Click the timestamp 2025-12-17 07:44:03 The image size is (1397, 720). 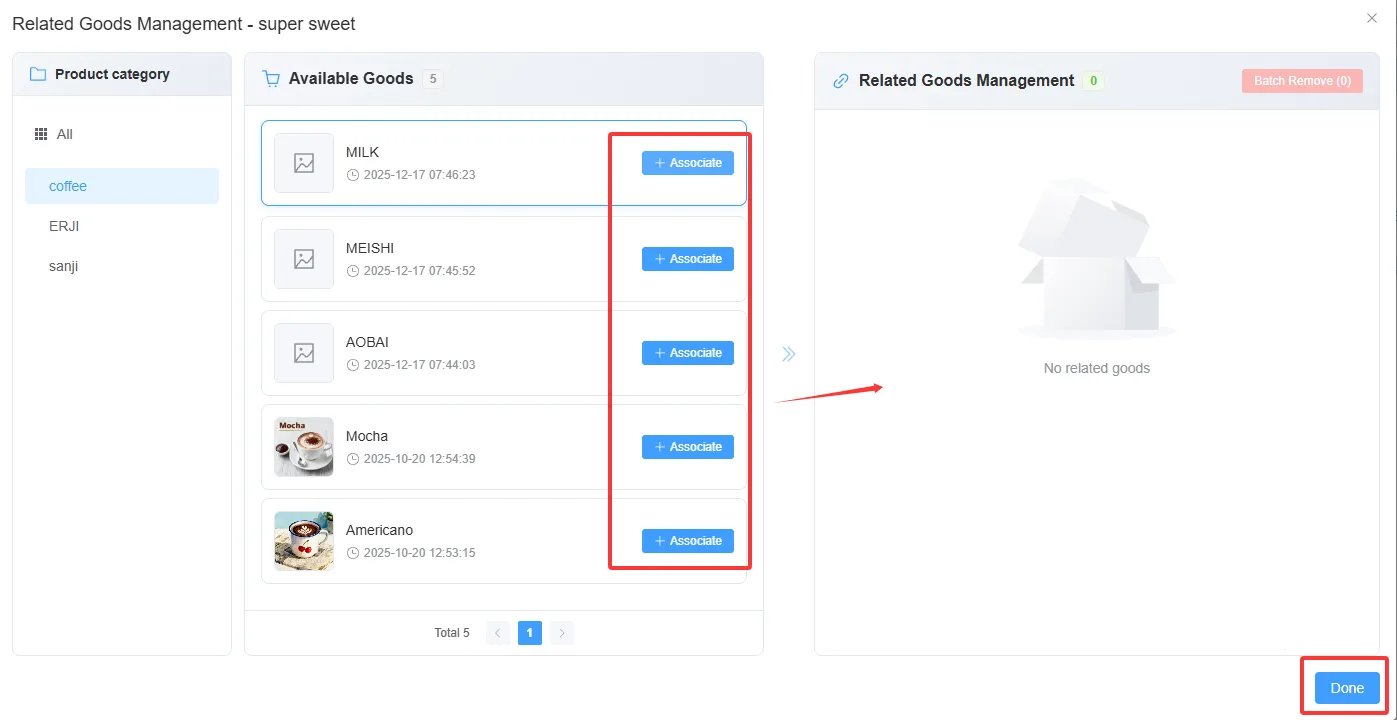[x=419, y=365]
